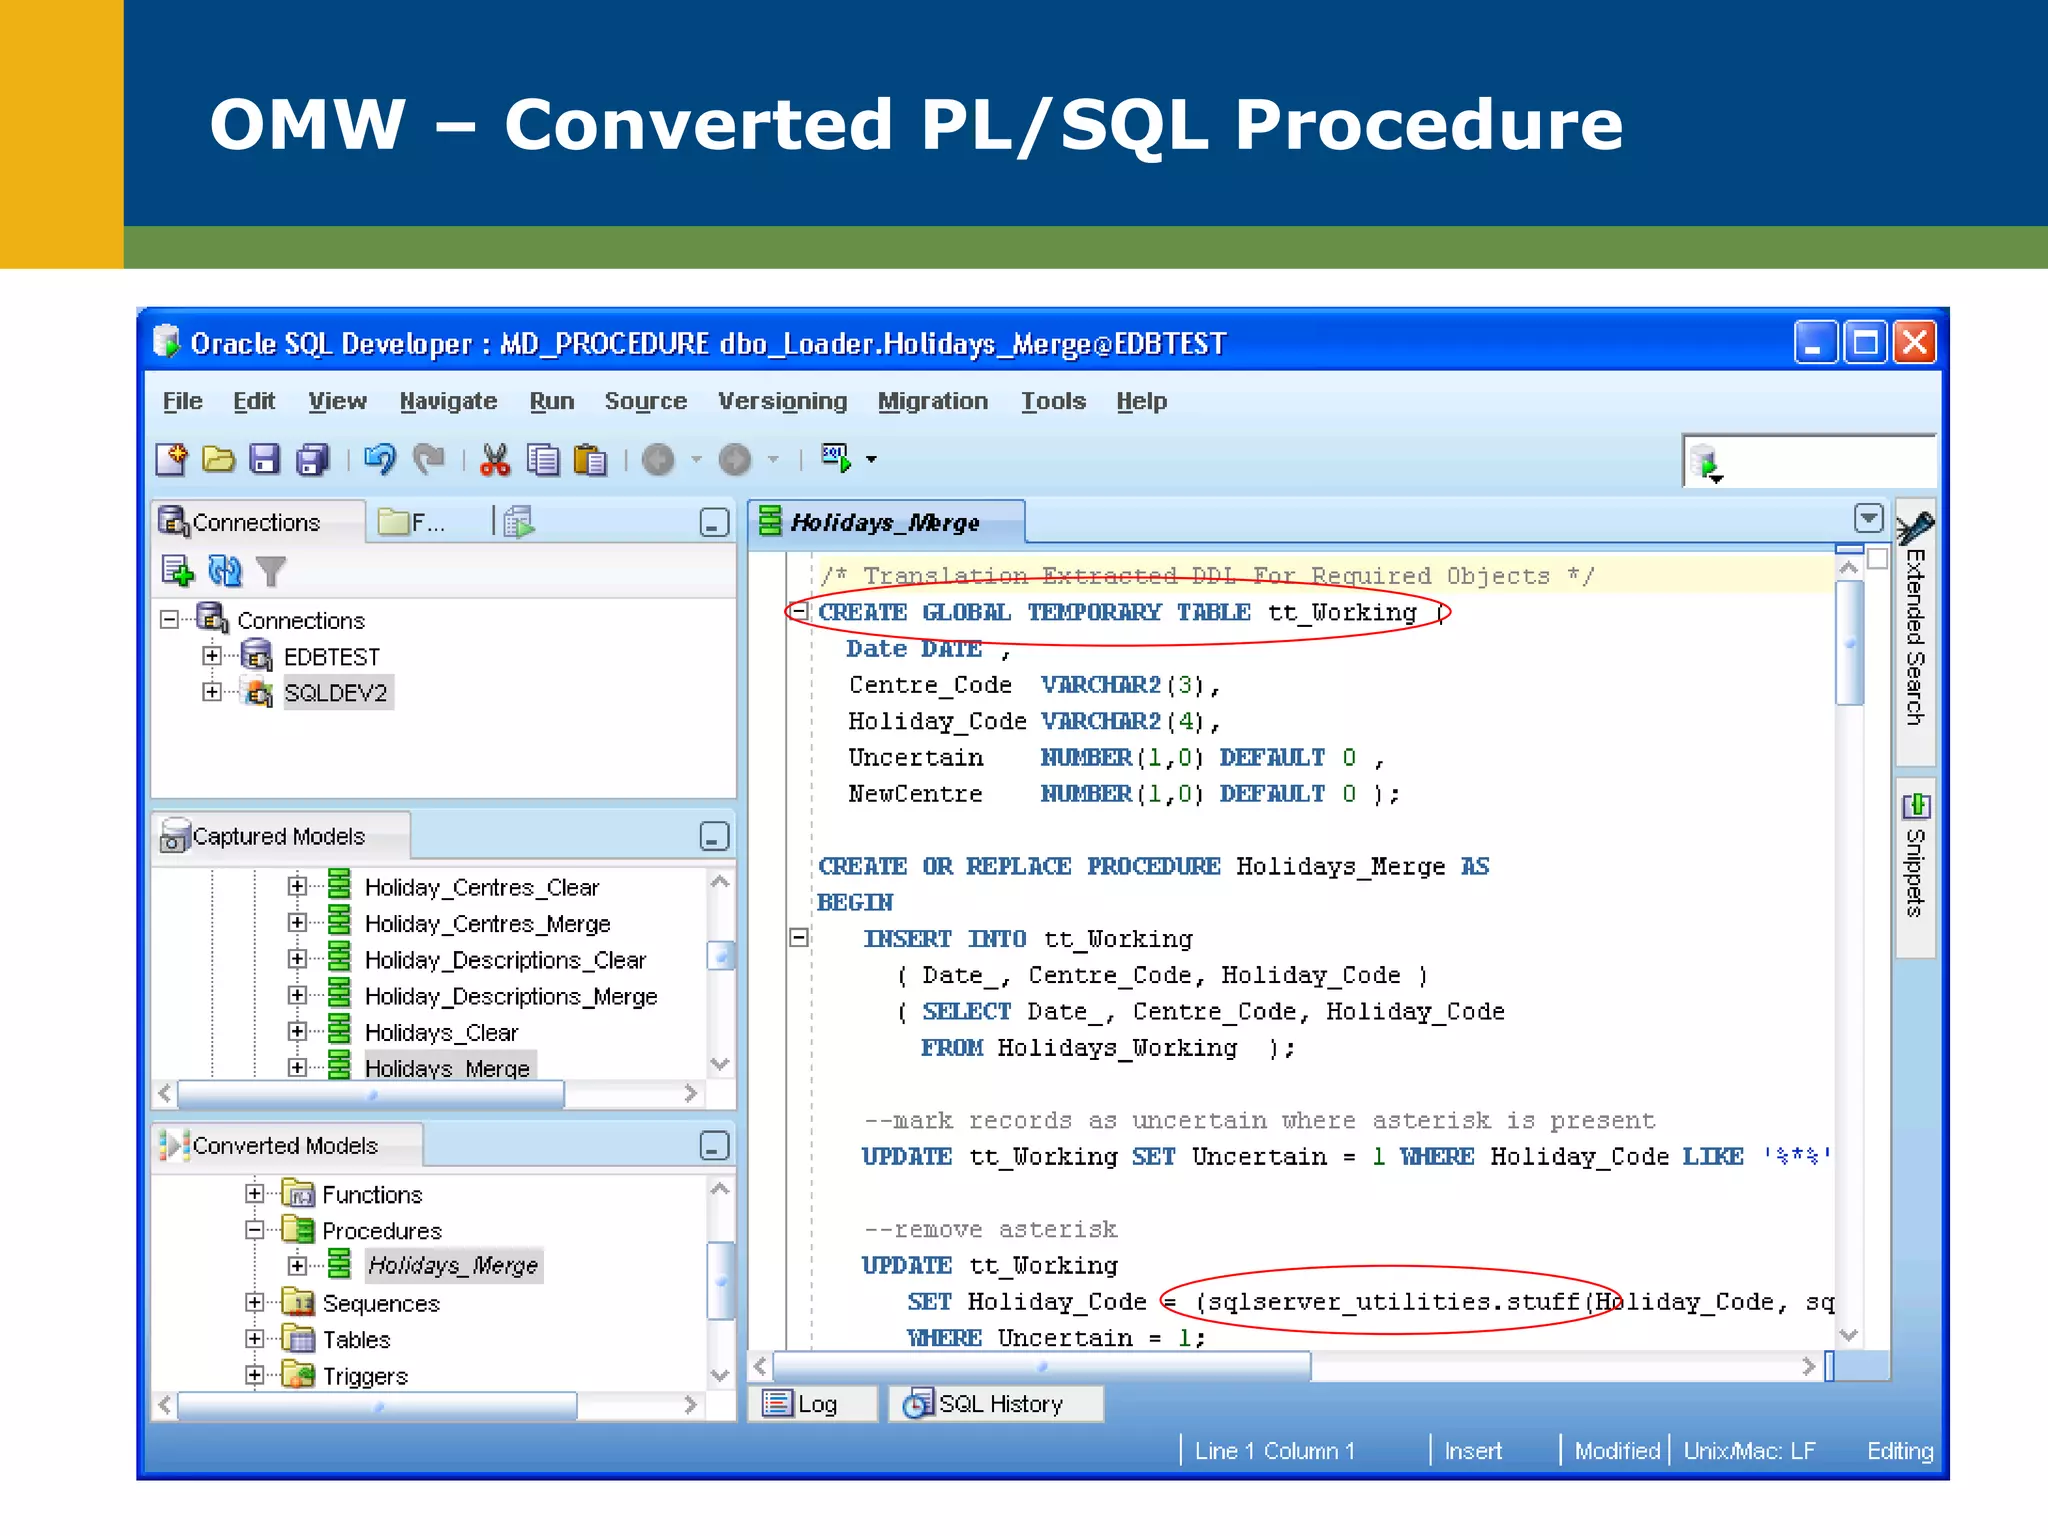Open the editor tab list dropdown
Screen dimensions: 2048x1536
[x=1868, y=518]
